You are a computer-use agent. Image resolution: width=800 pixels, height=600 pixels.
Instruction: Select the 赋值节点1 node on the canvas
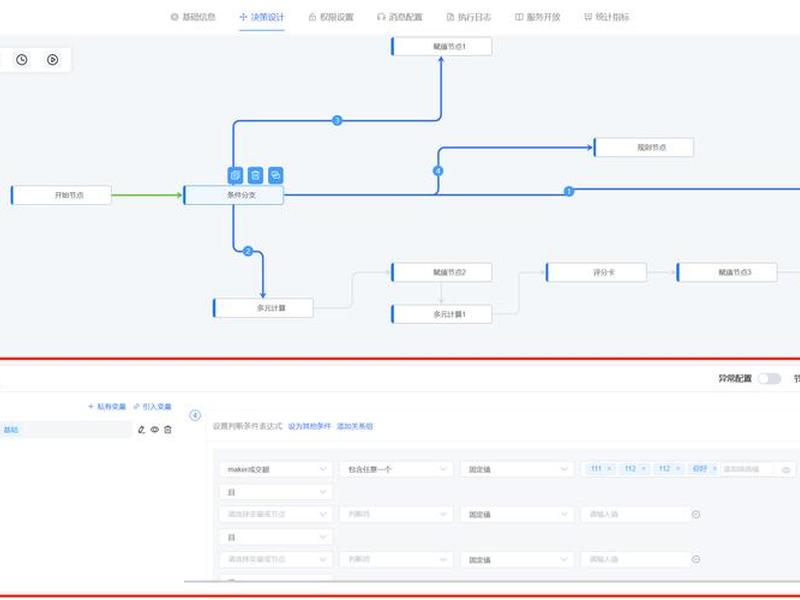pos(442,46)
